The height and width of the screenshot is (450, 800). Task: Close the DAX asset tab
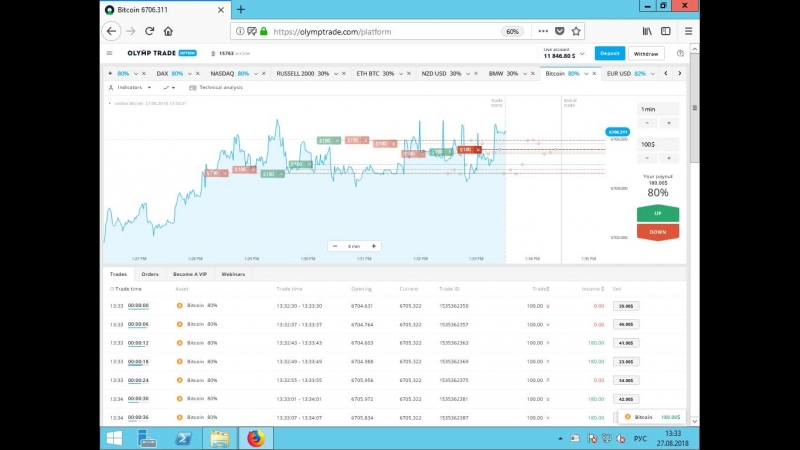[x=198, y=73]
